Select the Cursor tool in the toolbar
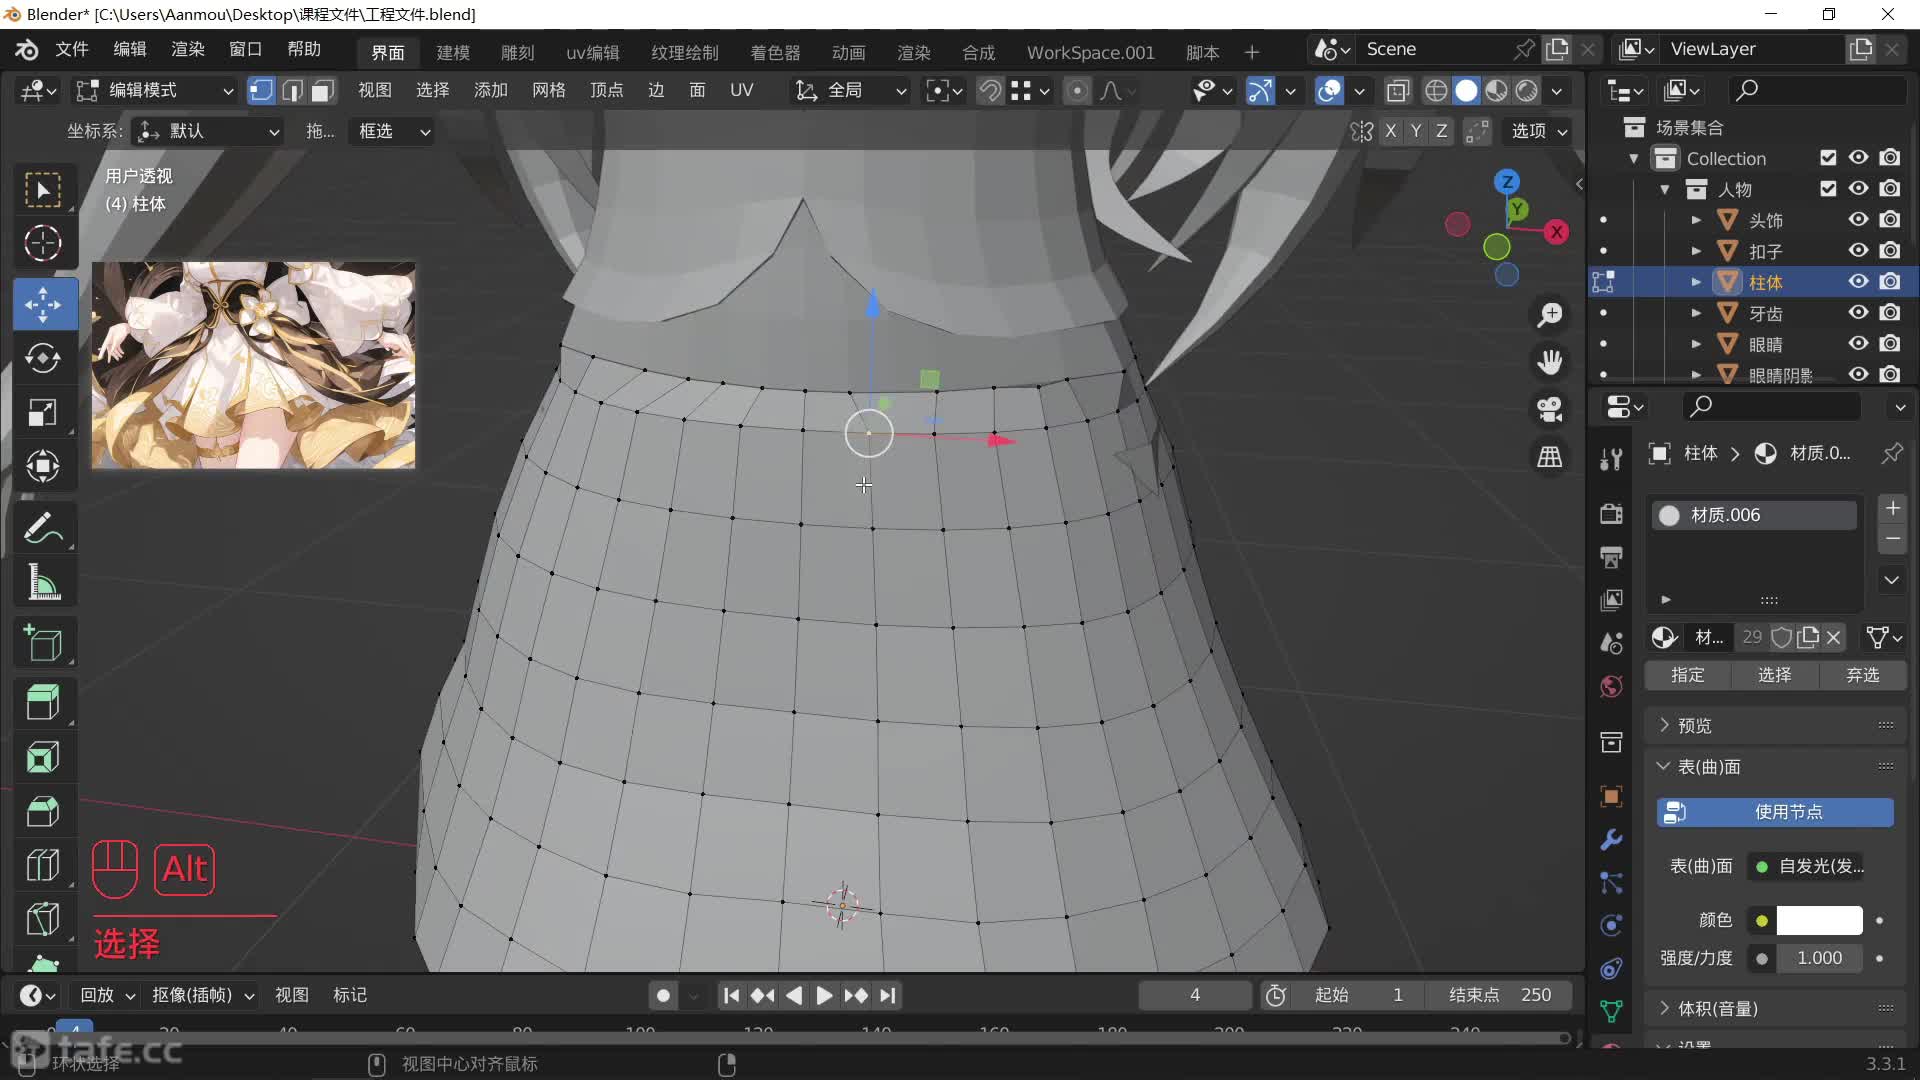Viewport: 1920px width, 1080px height. (x=43, y=243)
